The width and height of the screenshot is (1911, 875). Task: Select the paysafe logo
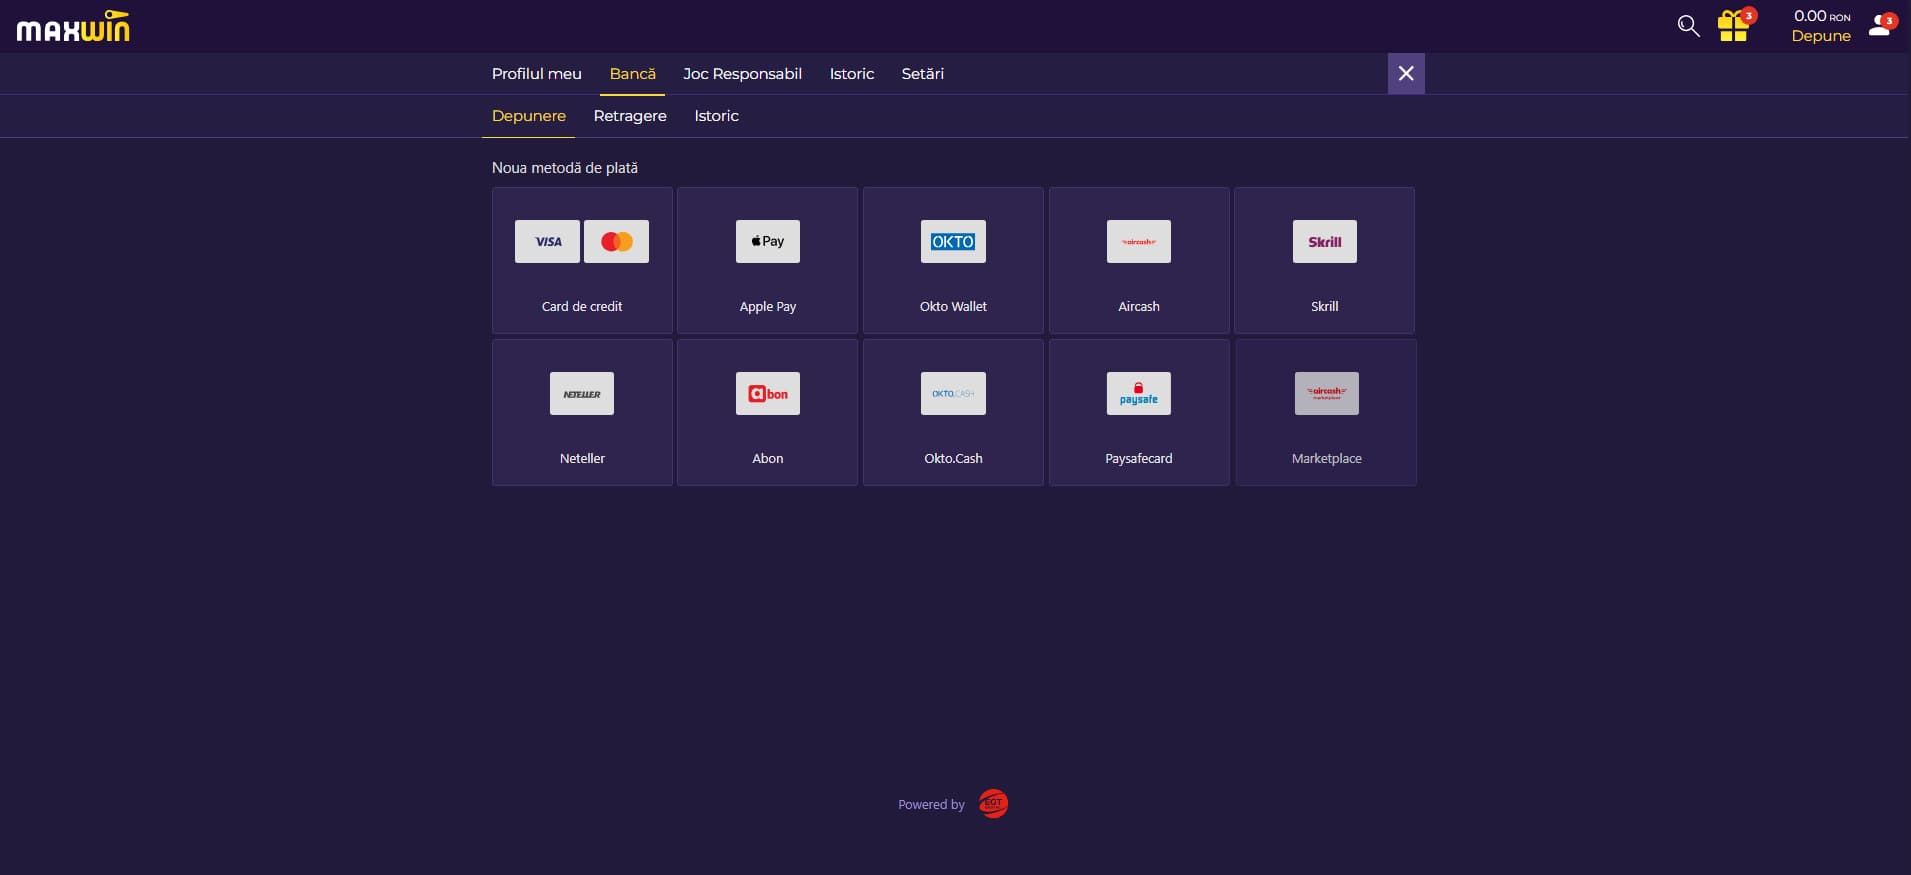(1139, 393)
